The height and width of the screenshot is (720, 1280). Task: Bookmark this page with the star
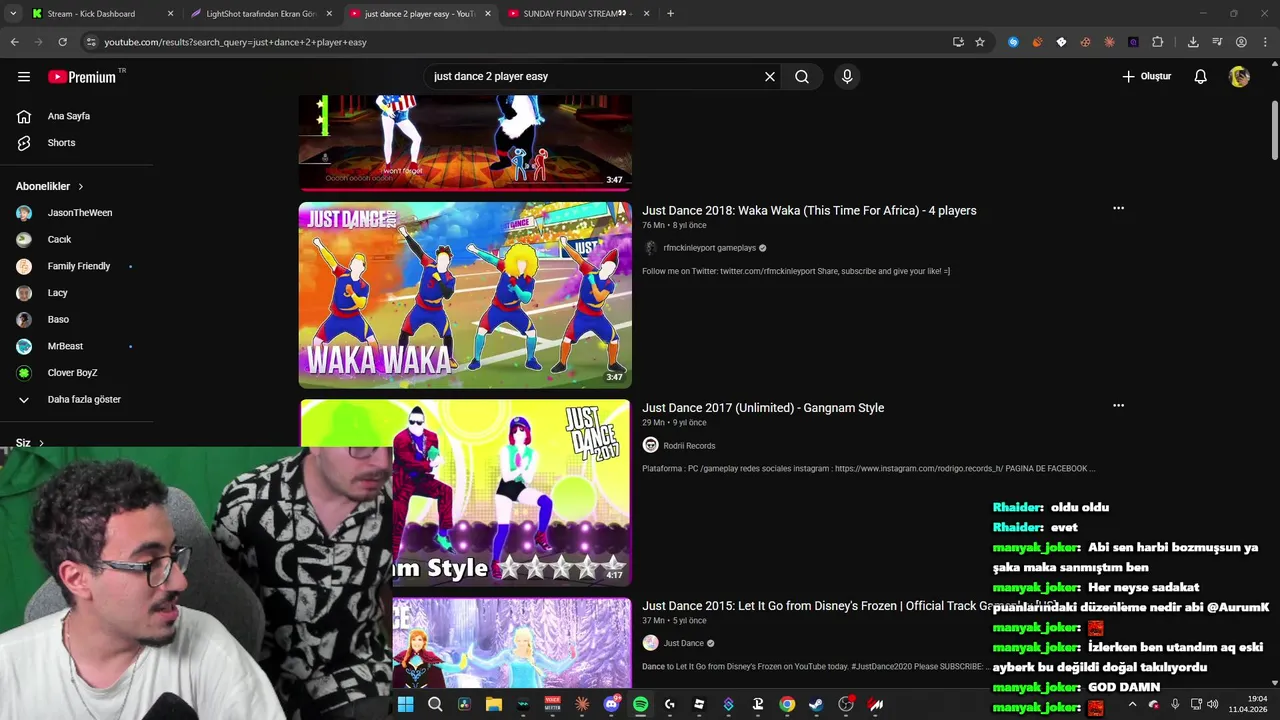tap(980, 42)
